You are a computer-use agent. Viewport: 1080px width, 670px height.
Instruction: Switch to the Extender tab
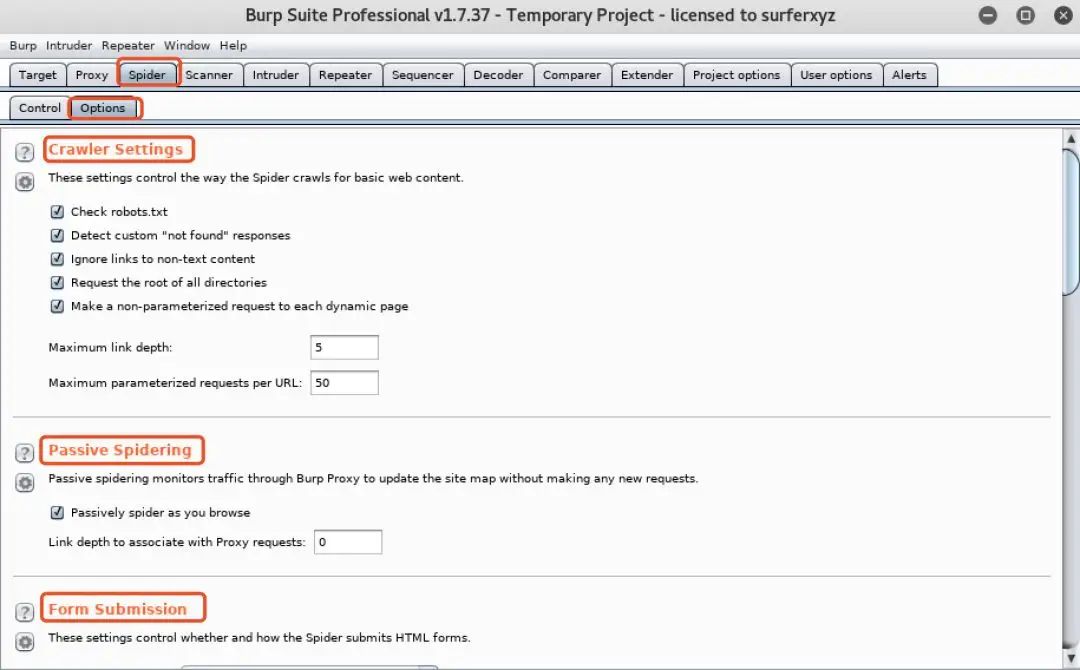pos(647,75)
